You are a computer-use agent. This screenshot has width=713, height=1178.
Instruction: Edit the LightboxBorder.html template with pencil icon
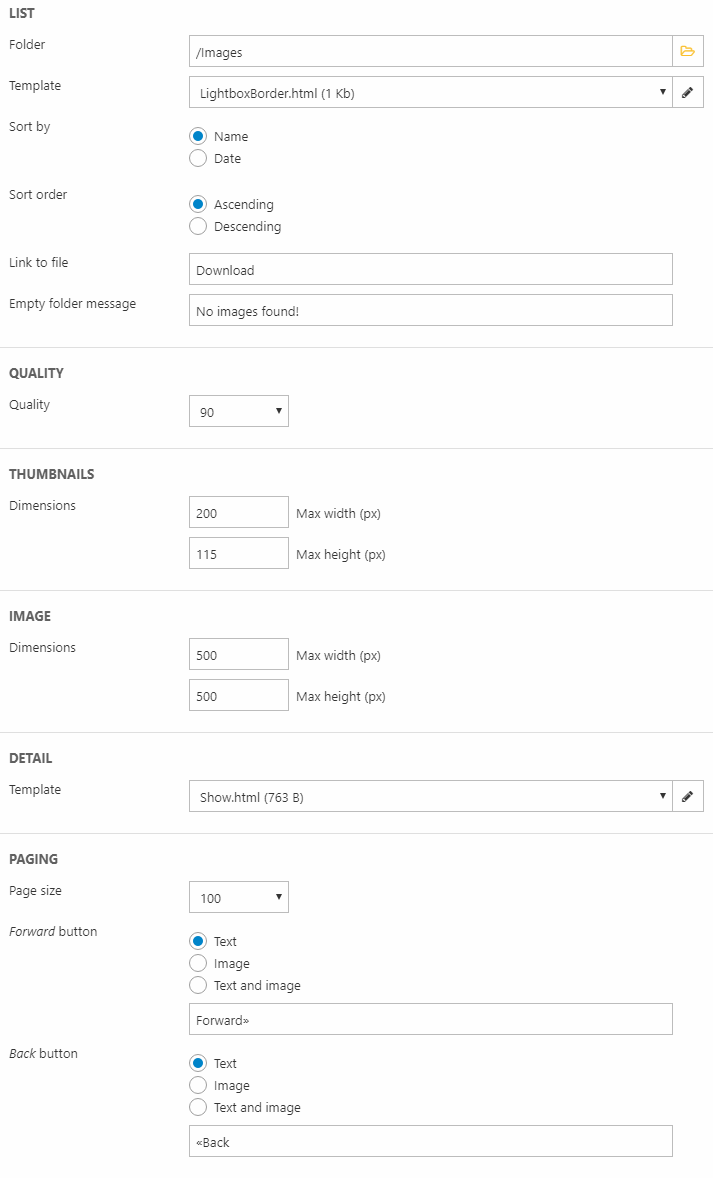click(687, 93)
